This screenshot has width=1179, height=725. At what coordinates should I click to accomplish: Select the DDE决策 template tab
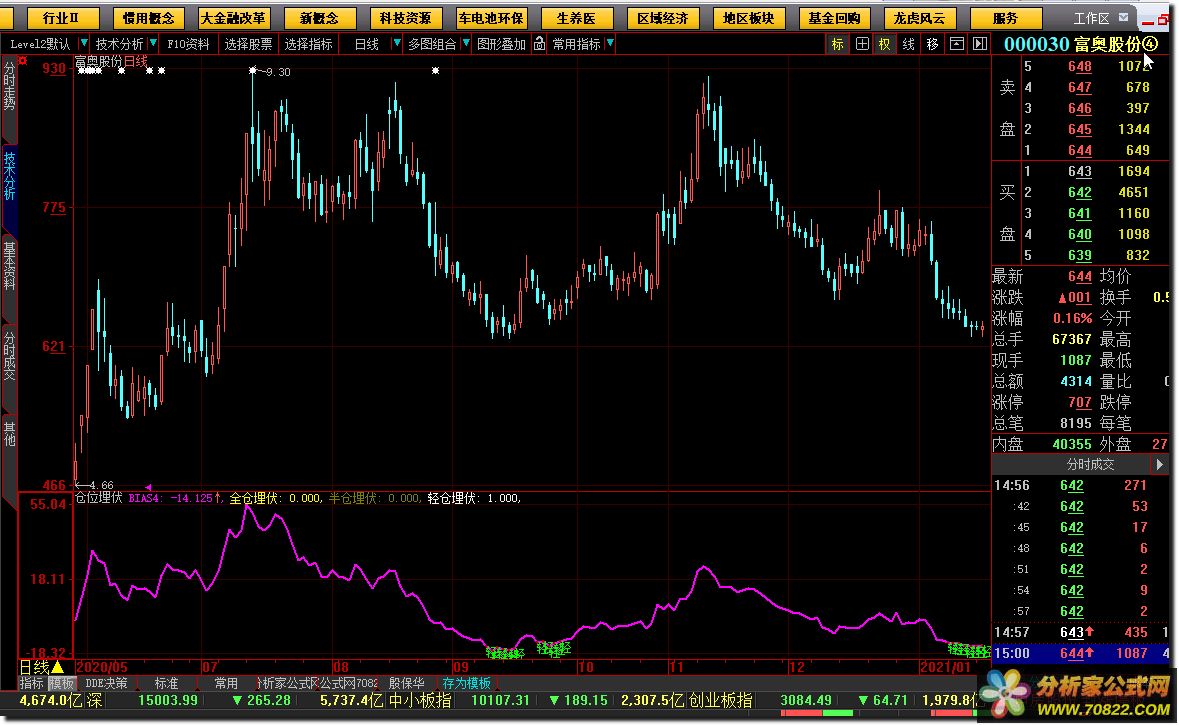point(106,683)
